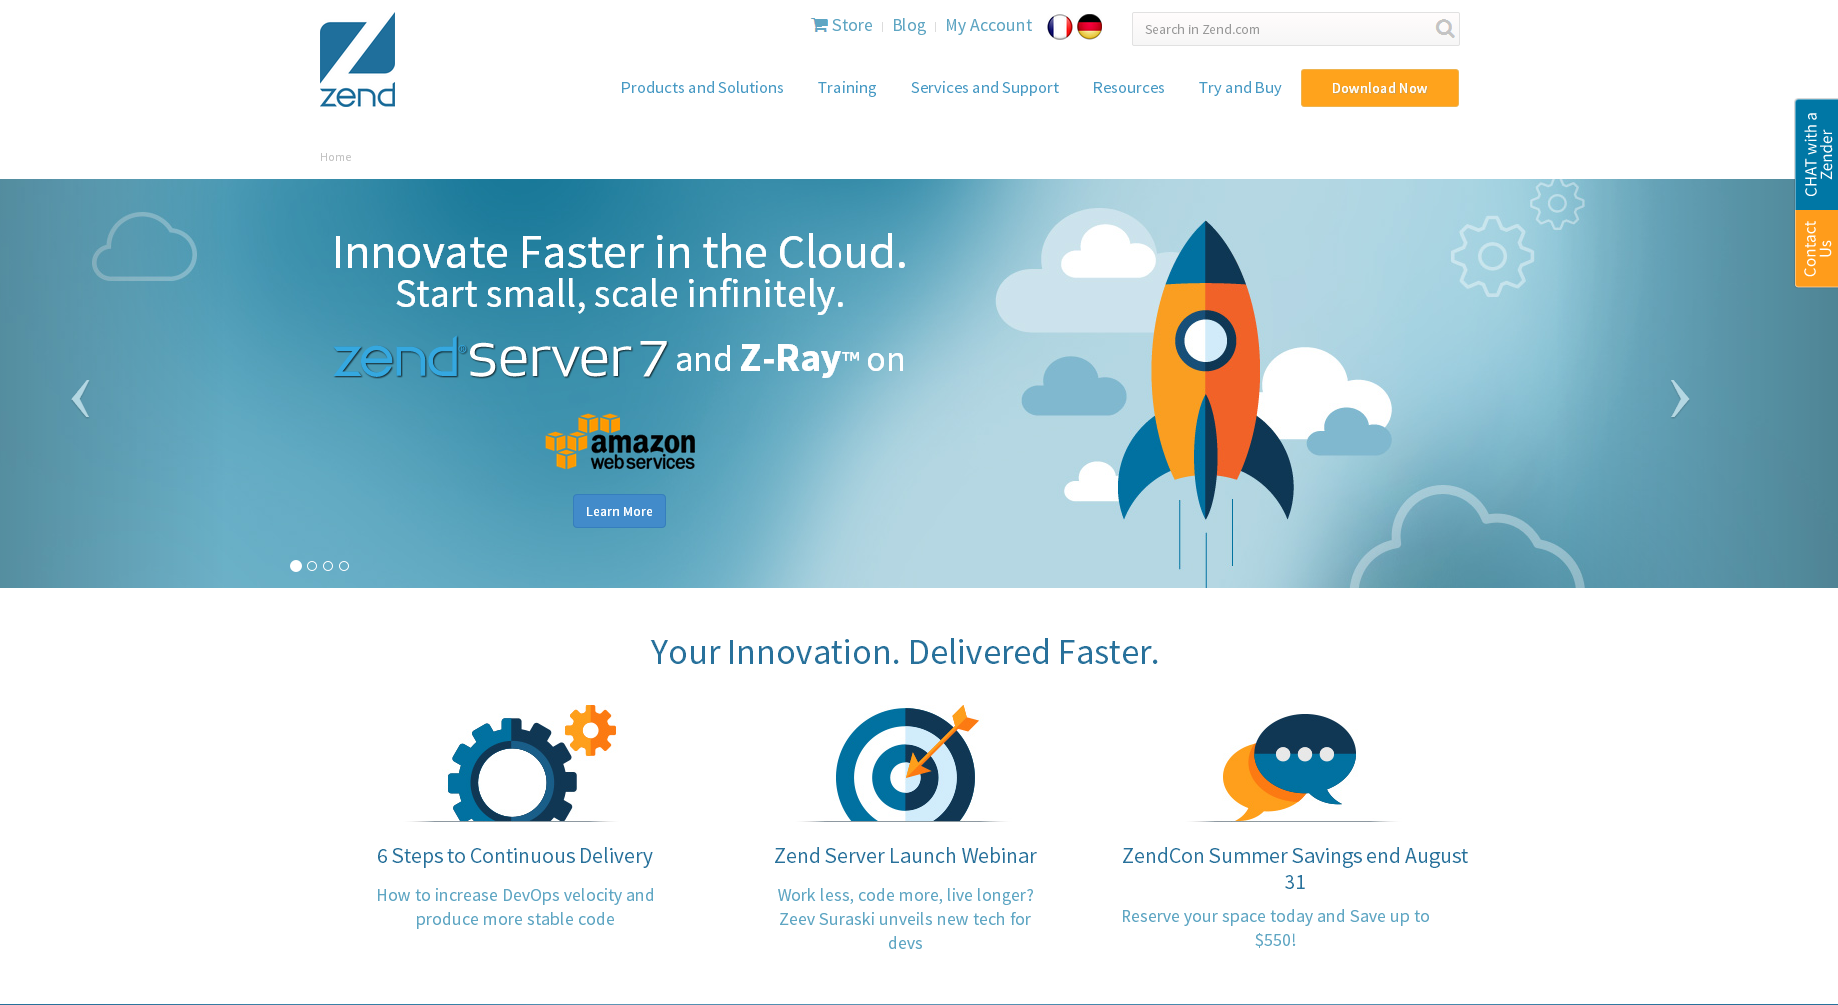Go to next carousel slide arrow
Screen dimensions: 1838x1005
(1680, 398)
